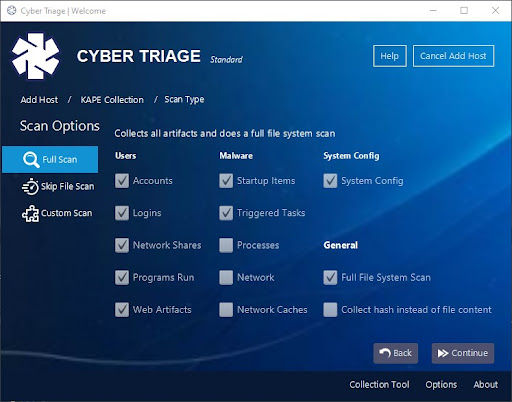The height and width of the screenshot is (402, 512).
Task: Minimize the Cyber Triage window
Action: (433, 11)
